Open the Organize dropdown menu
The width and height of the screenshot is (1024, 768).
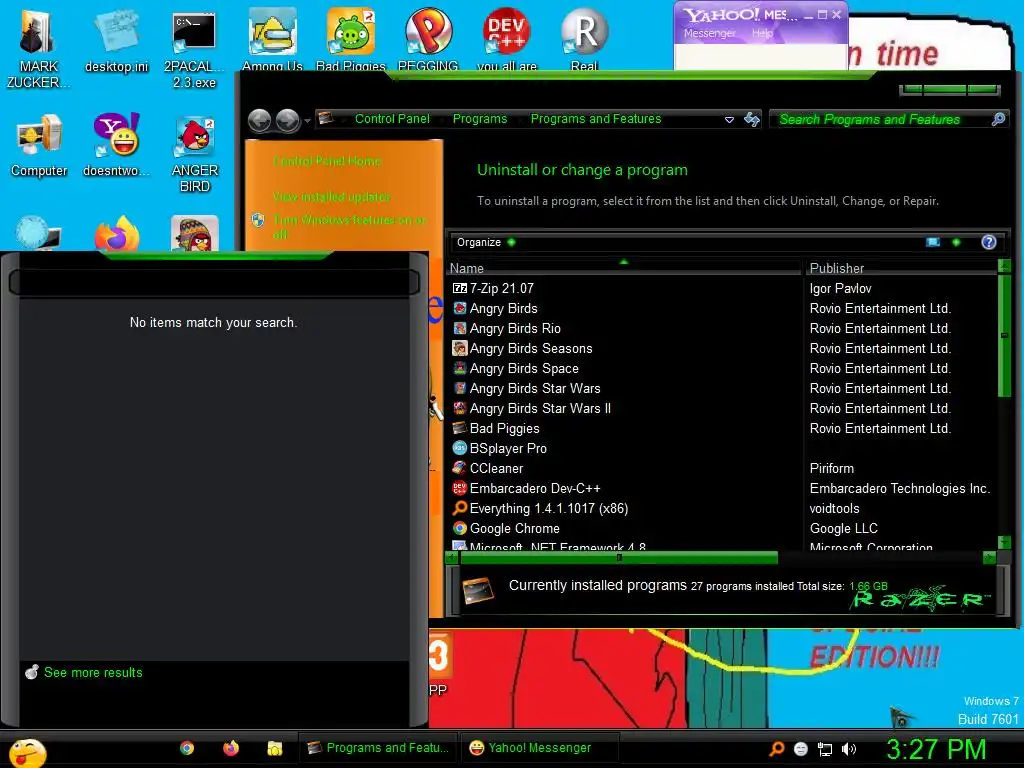(x=486, y=242)
